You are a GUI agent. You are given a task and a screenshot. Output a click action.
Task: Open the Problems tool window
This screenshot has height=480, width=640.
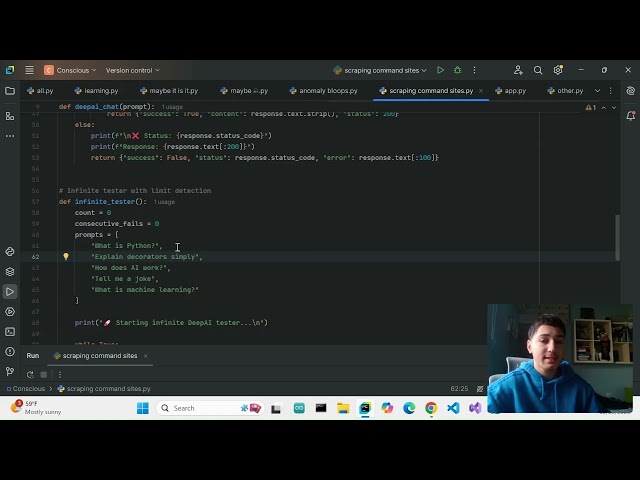tap(10, 352)
